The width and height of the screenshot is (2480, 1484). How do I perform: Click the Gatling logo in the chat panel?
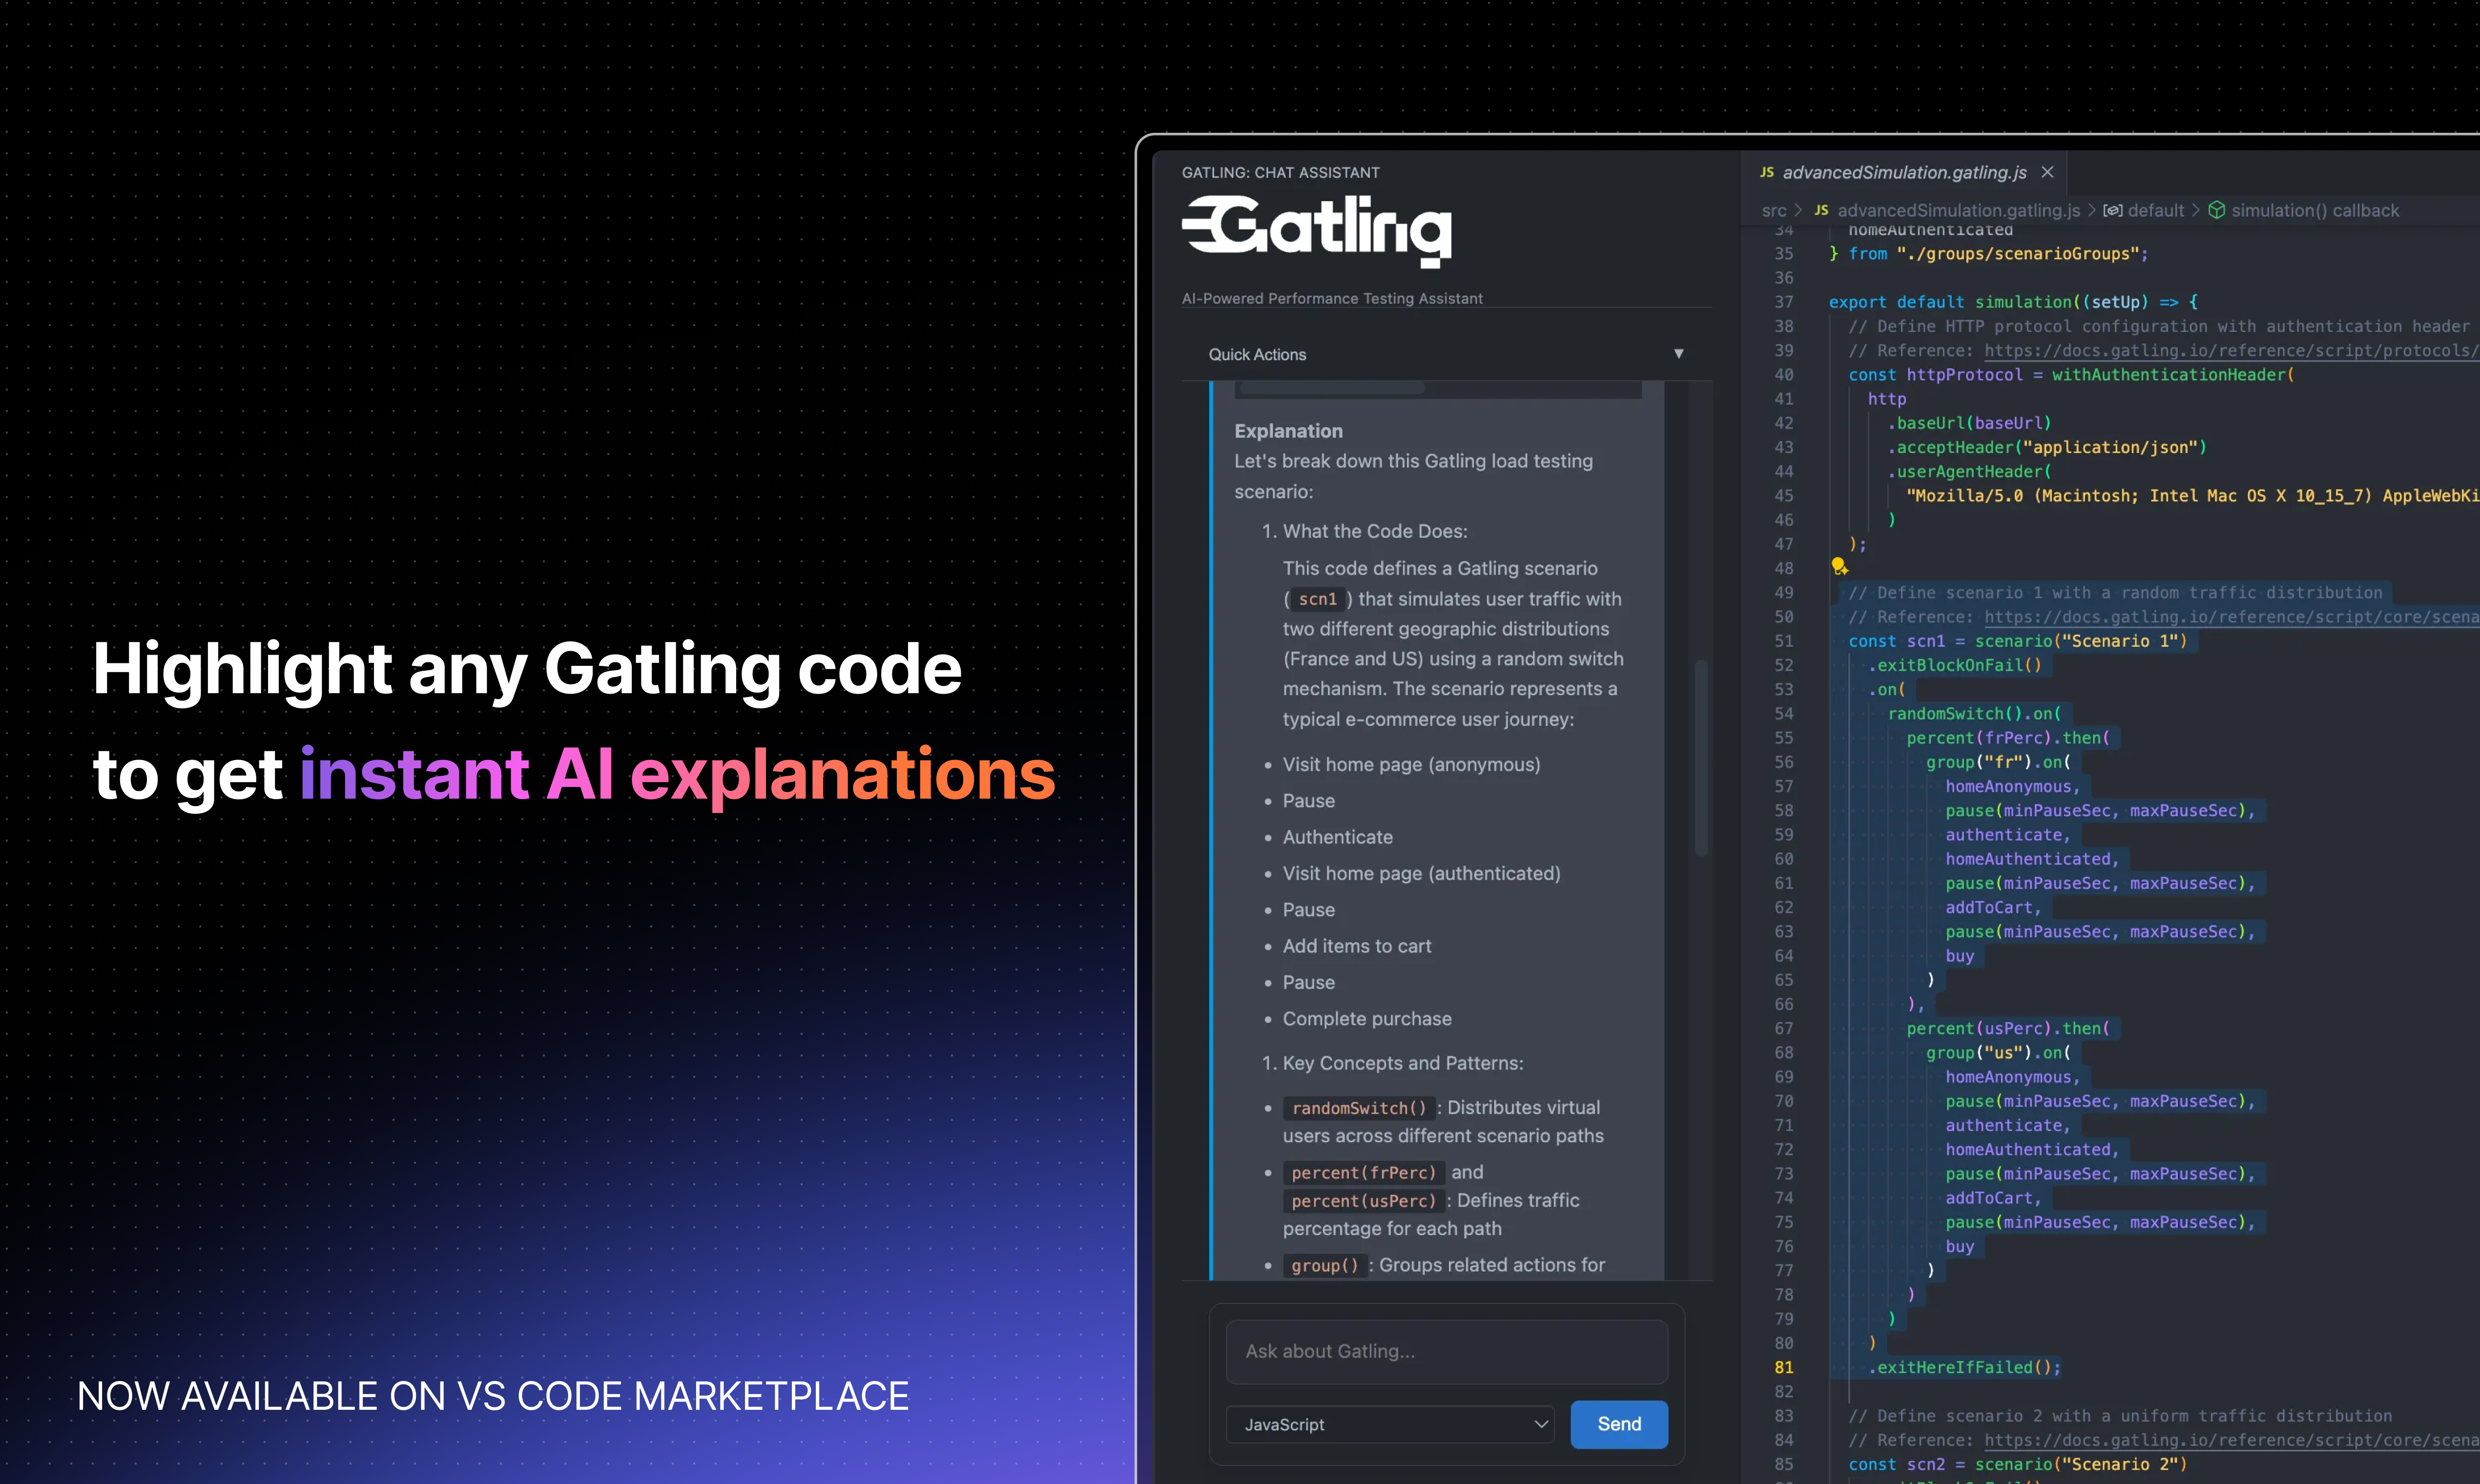click(1316, 231)
